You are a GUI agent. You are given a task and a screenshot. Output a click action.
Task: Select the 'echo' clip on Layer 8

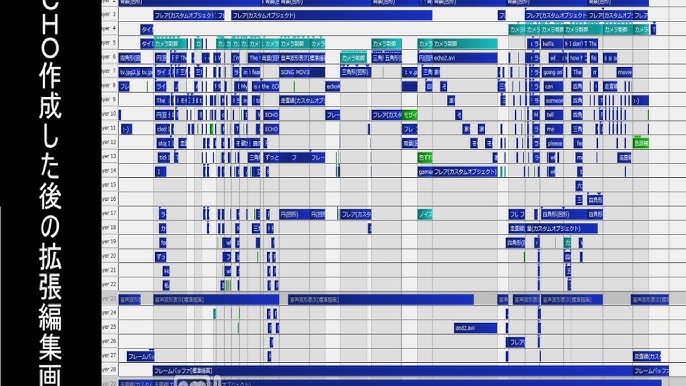pos(333,86)
